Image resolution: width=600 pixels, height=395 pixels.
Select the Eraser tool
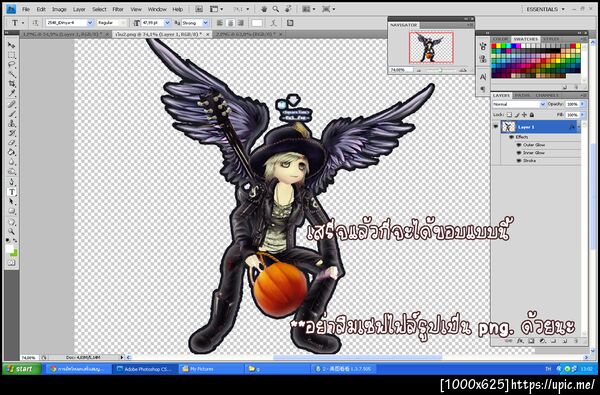tap(12, 143)
